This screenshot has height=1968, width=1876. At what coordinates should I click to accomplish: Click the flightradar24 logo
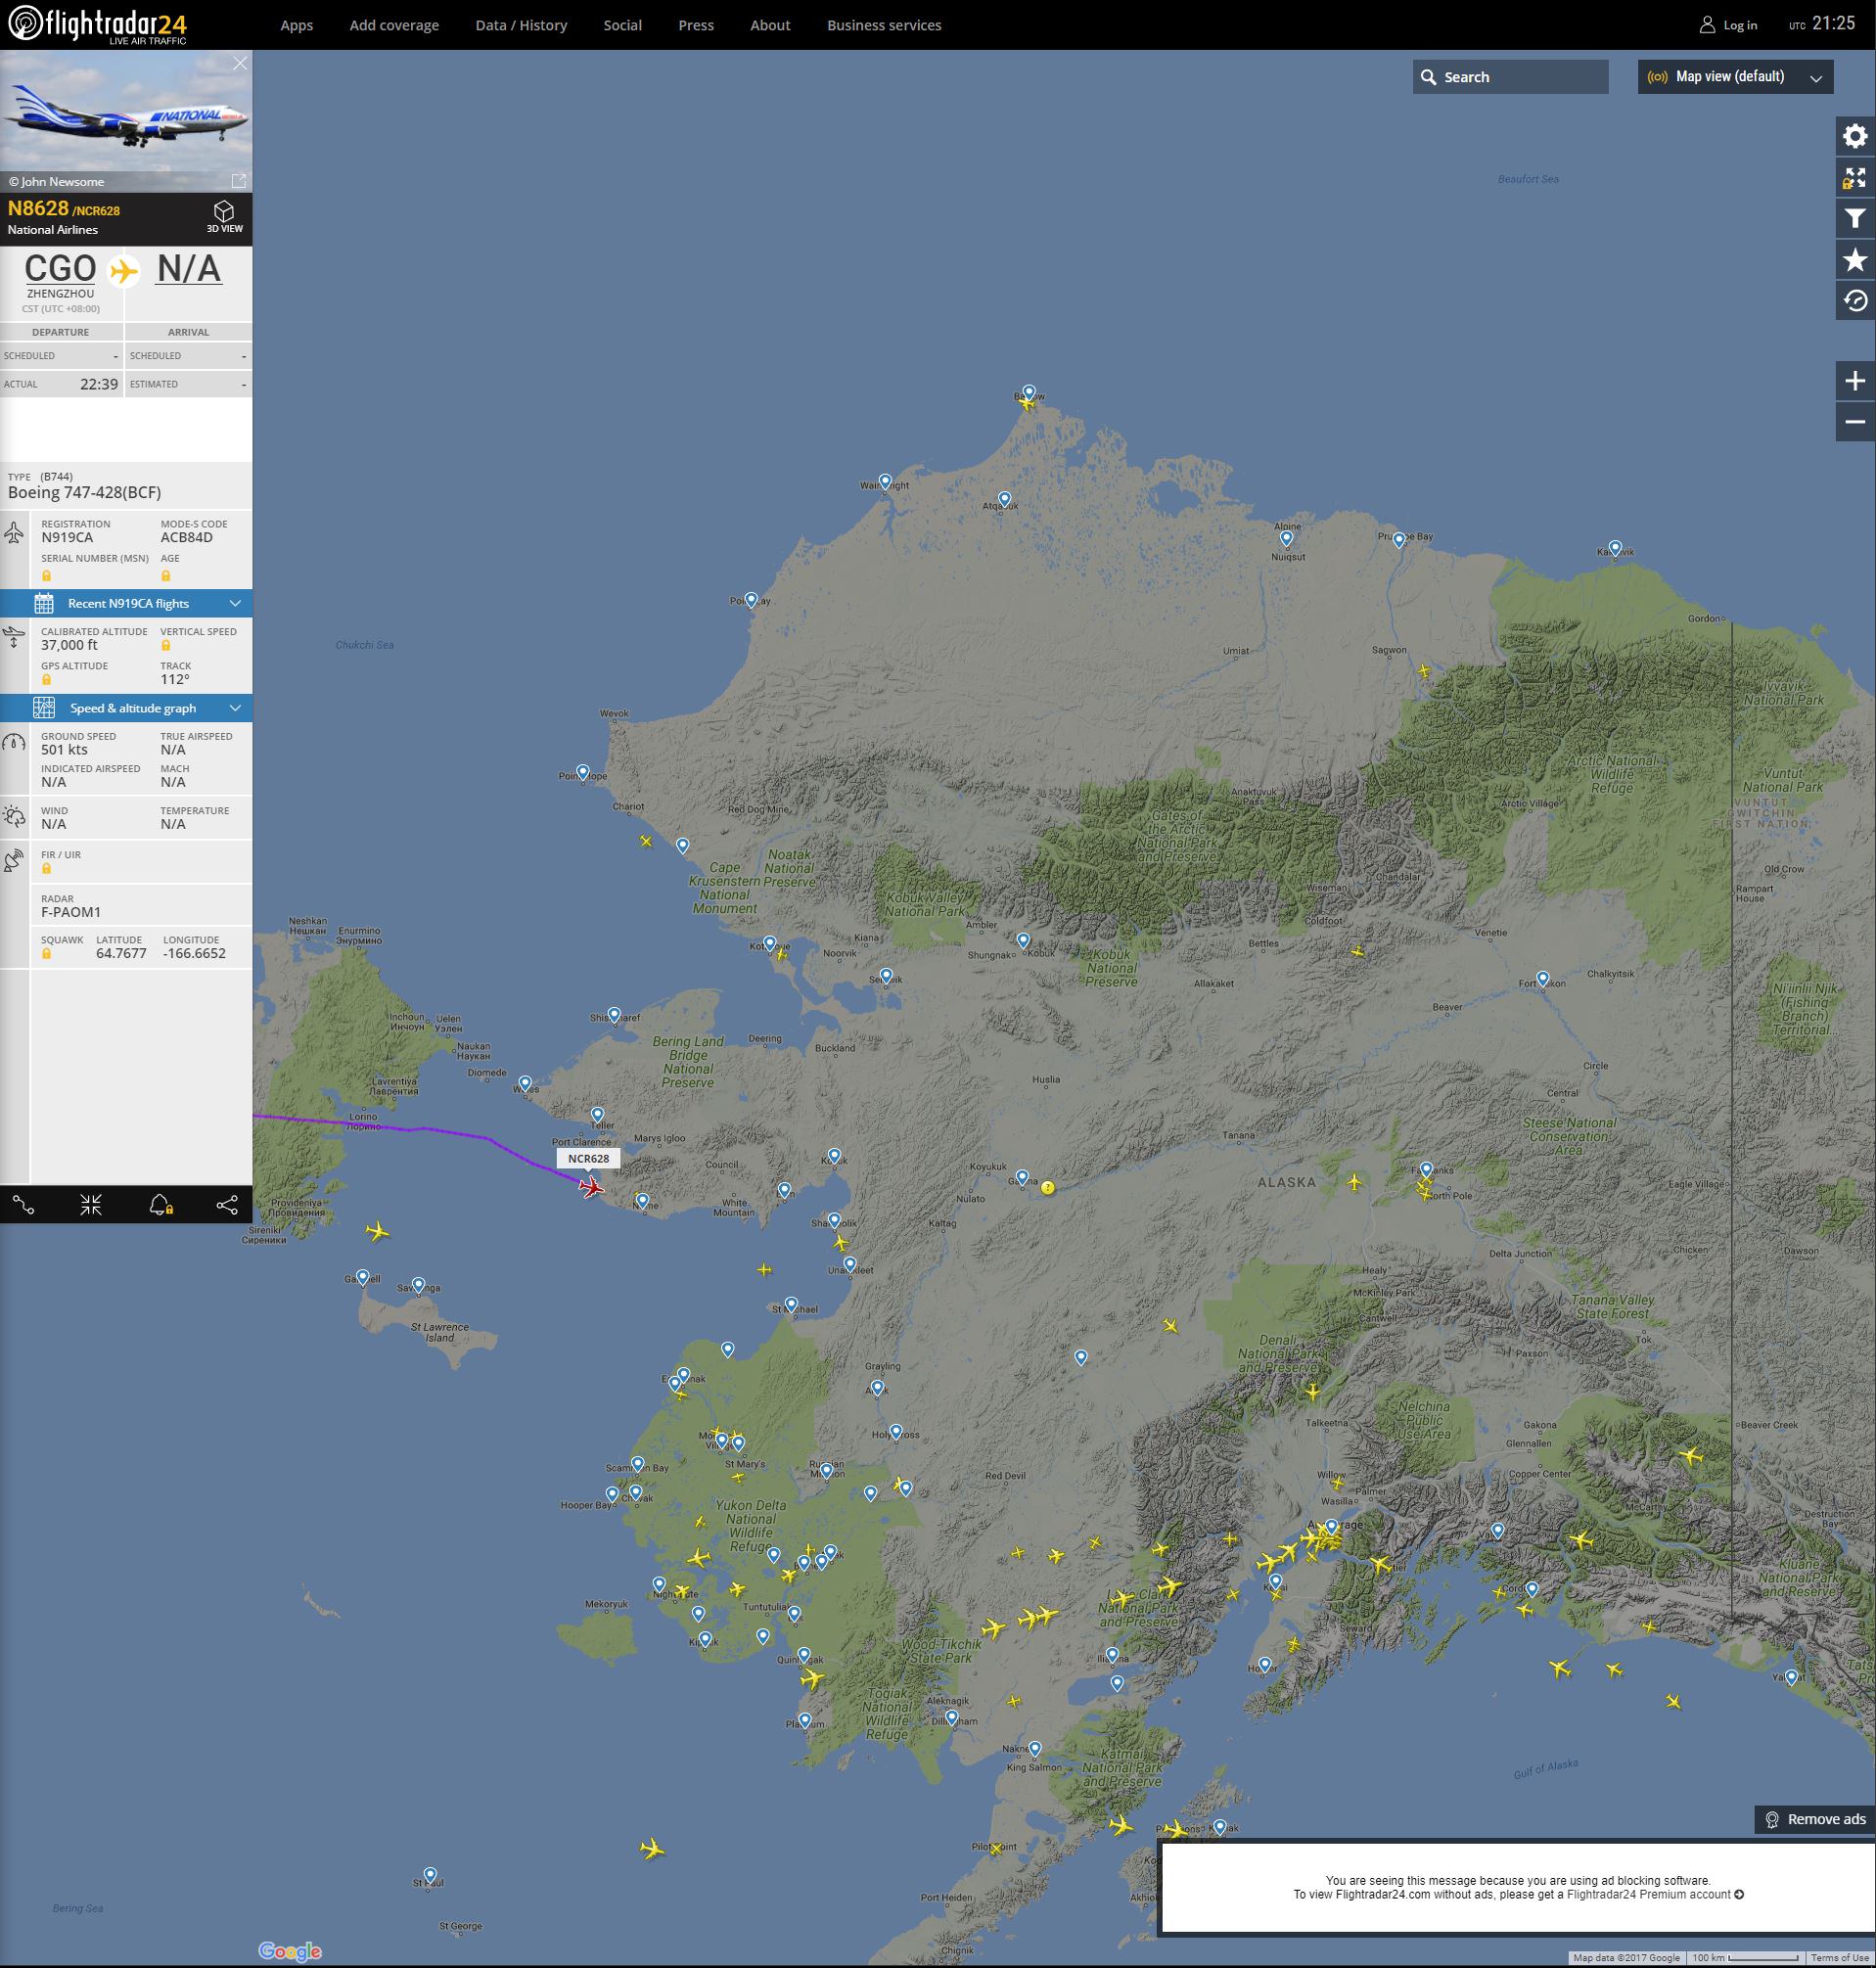97,25
